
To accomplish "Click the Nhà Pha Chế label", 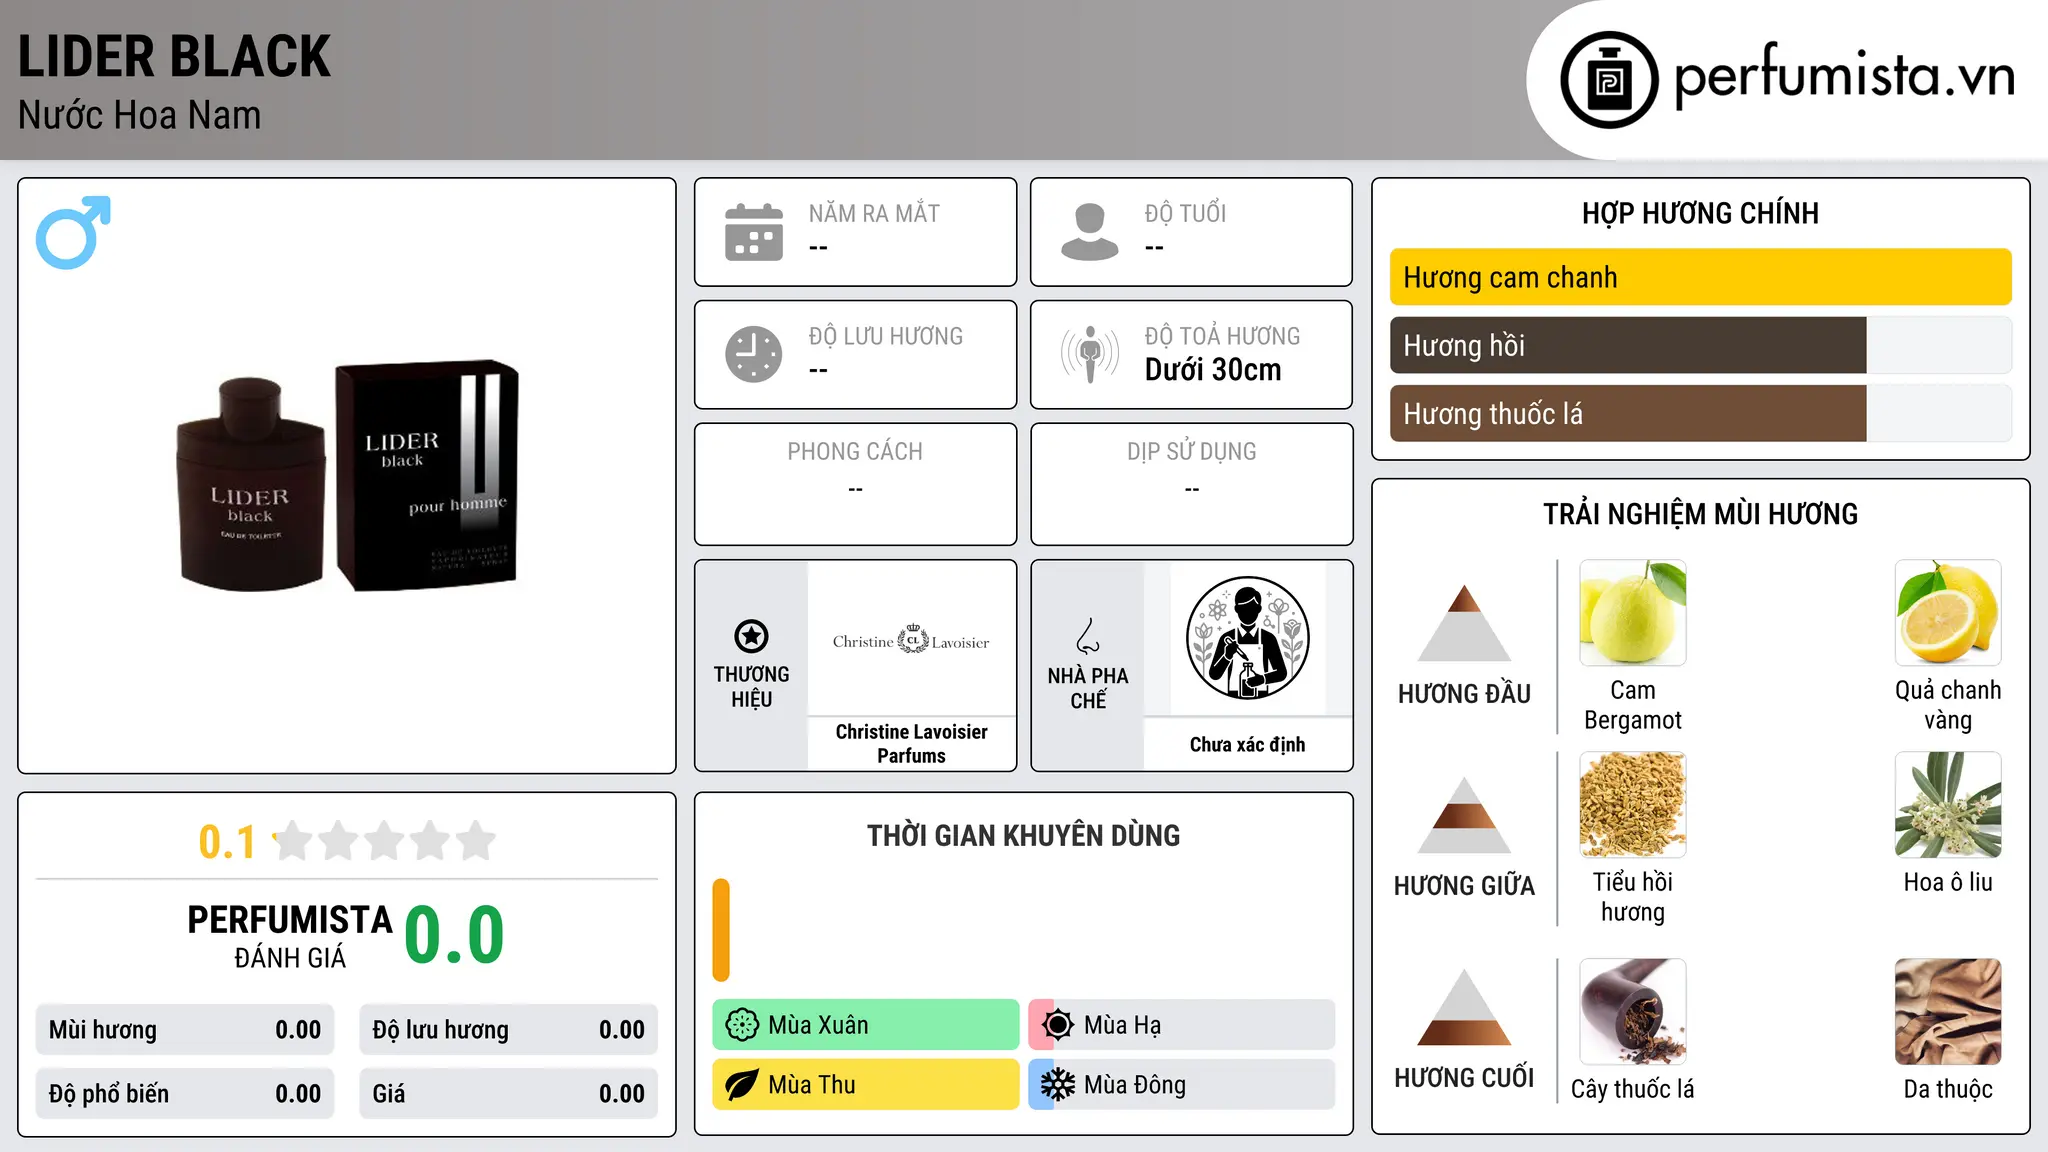I will tap(1088, 688).
